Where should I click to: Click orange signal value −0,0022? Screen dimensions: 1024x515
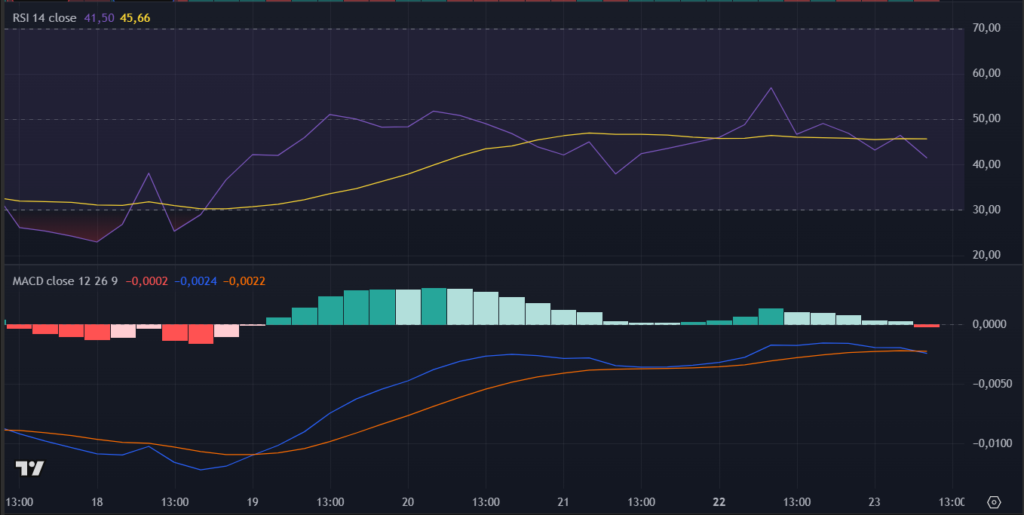coord(244,281)
